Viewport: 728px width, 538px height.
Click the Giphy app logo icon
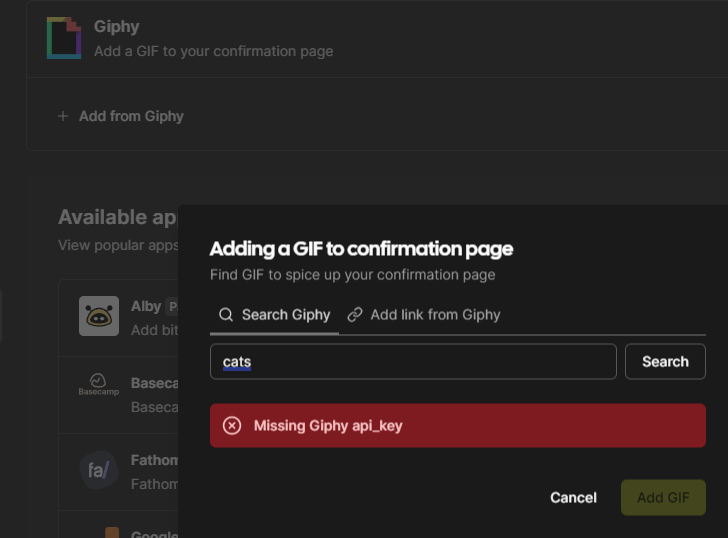(x=64, y=38)
